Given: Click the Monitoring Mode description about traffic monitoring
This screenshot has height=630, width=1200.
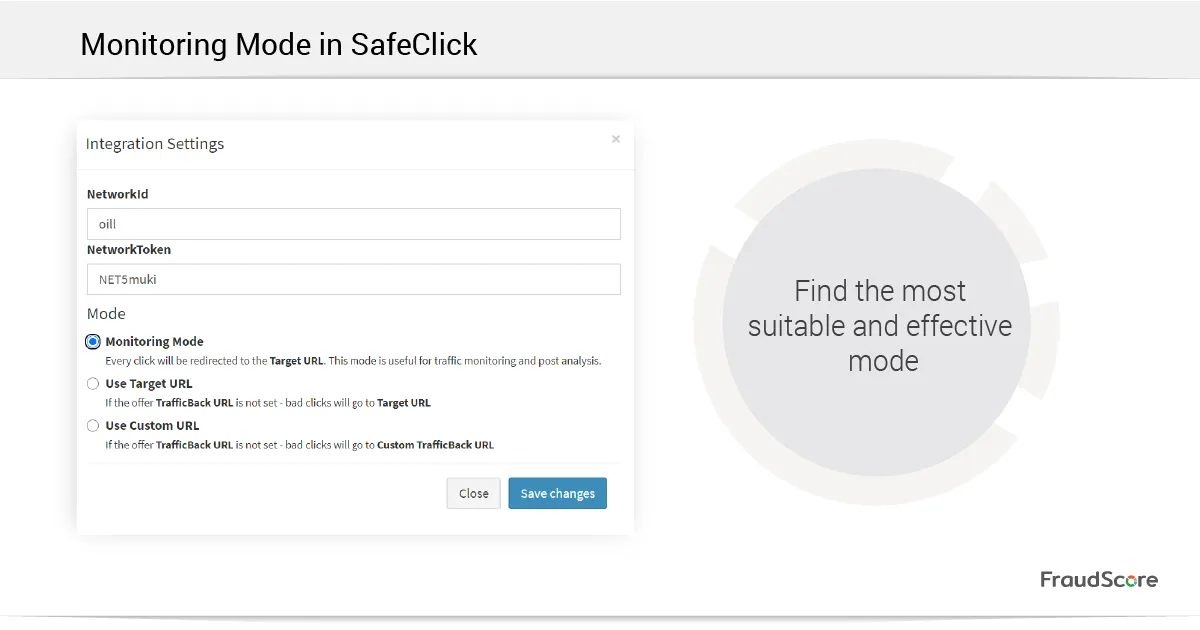Looking at the screenshot, I should 353,361.
